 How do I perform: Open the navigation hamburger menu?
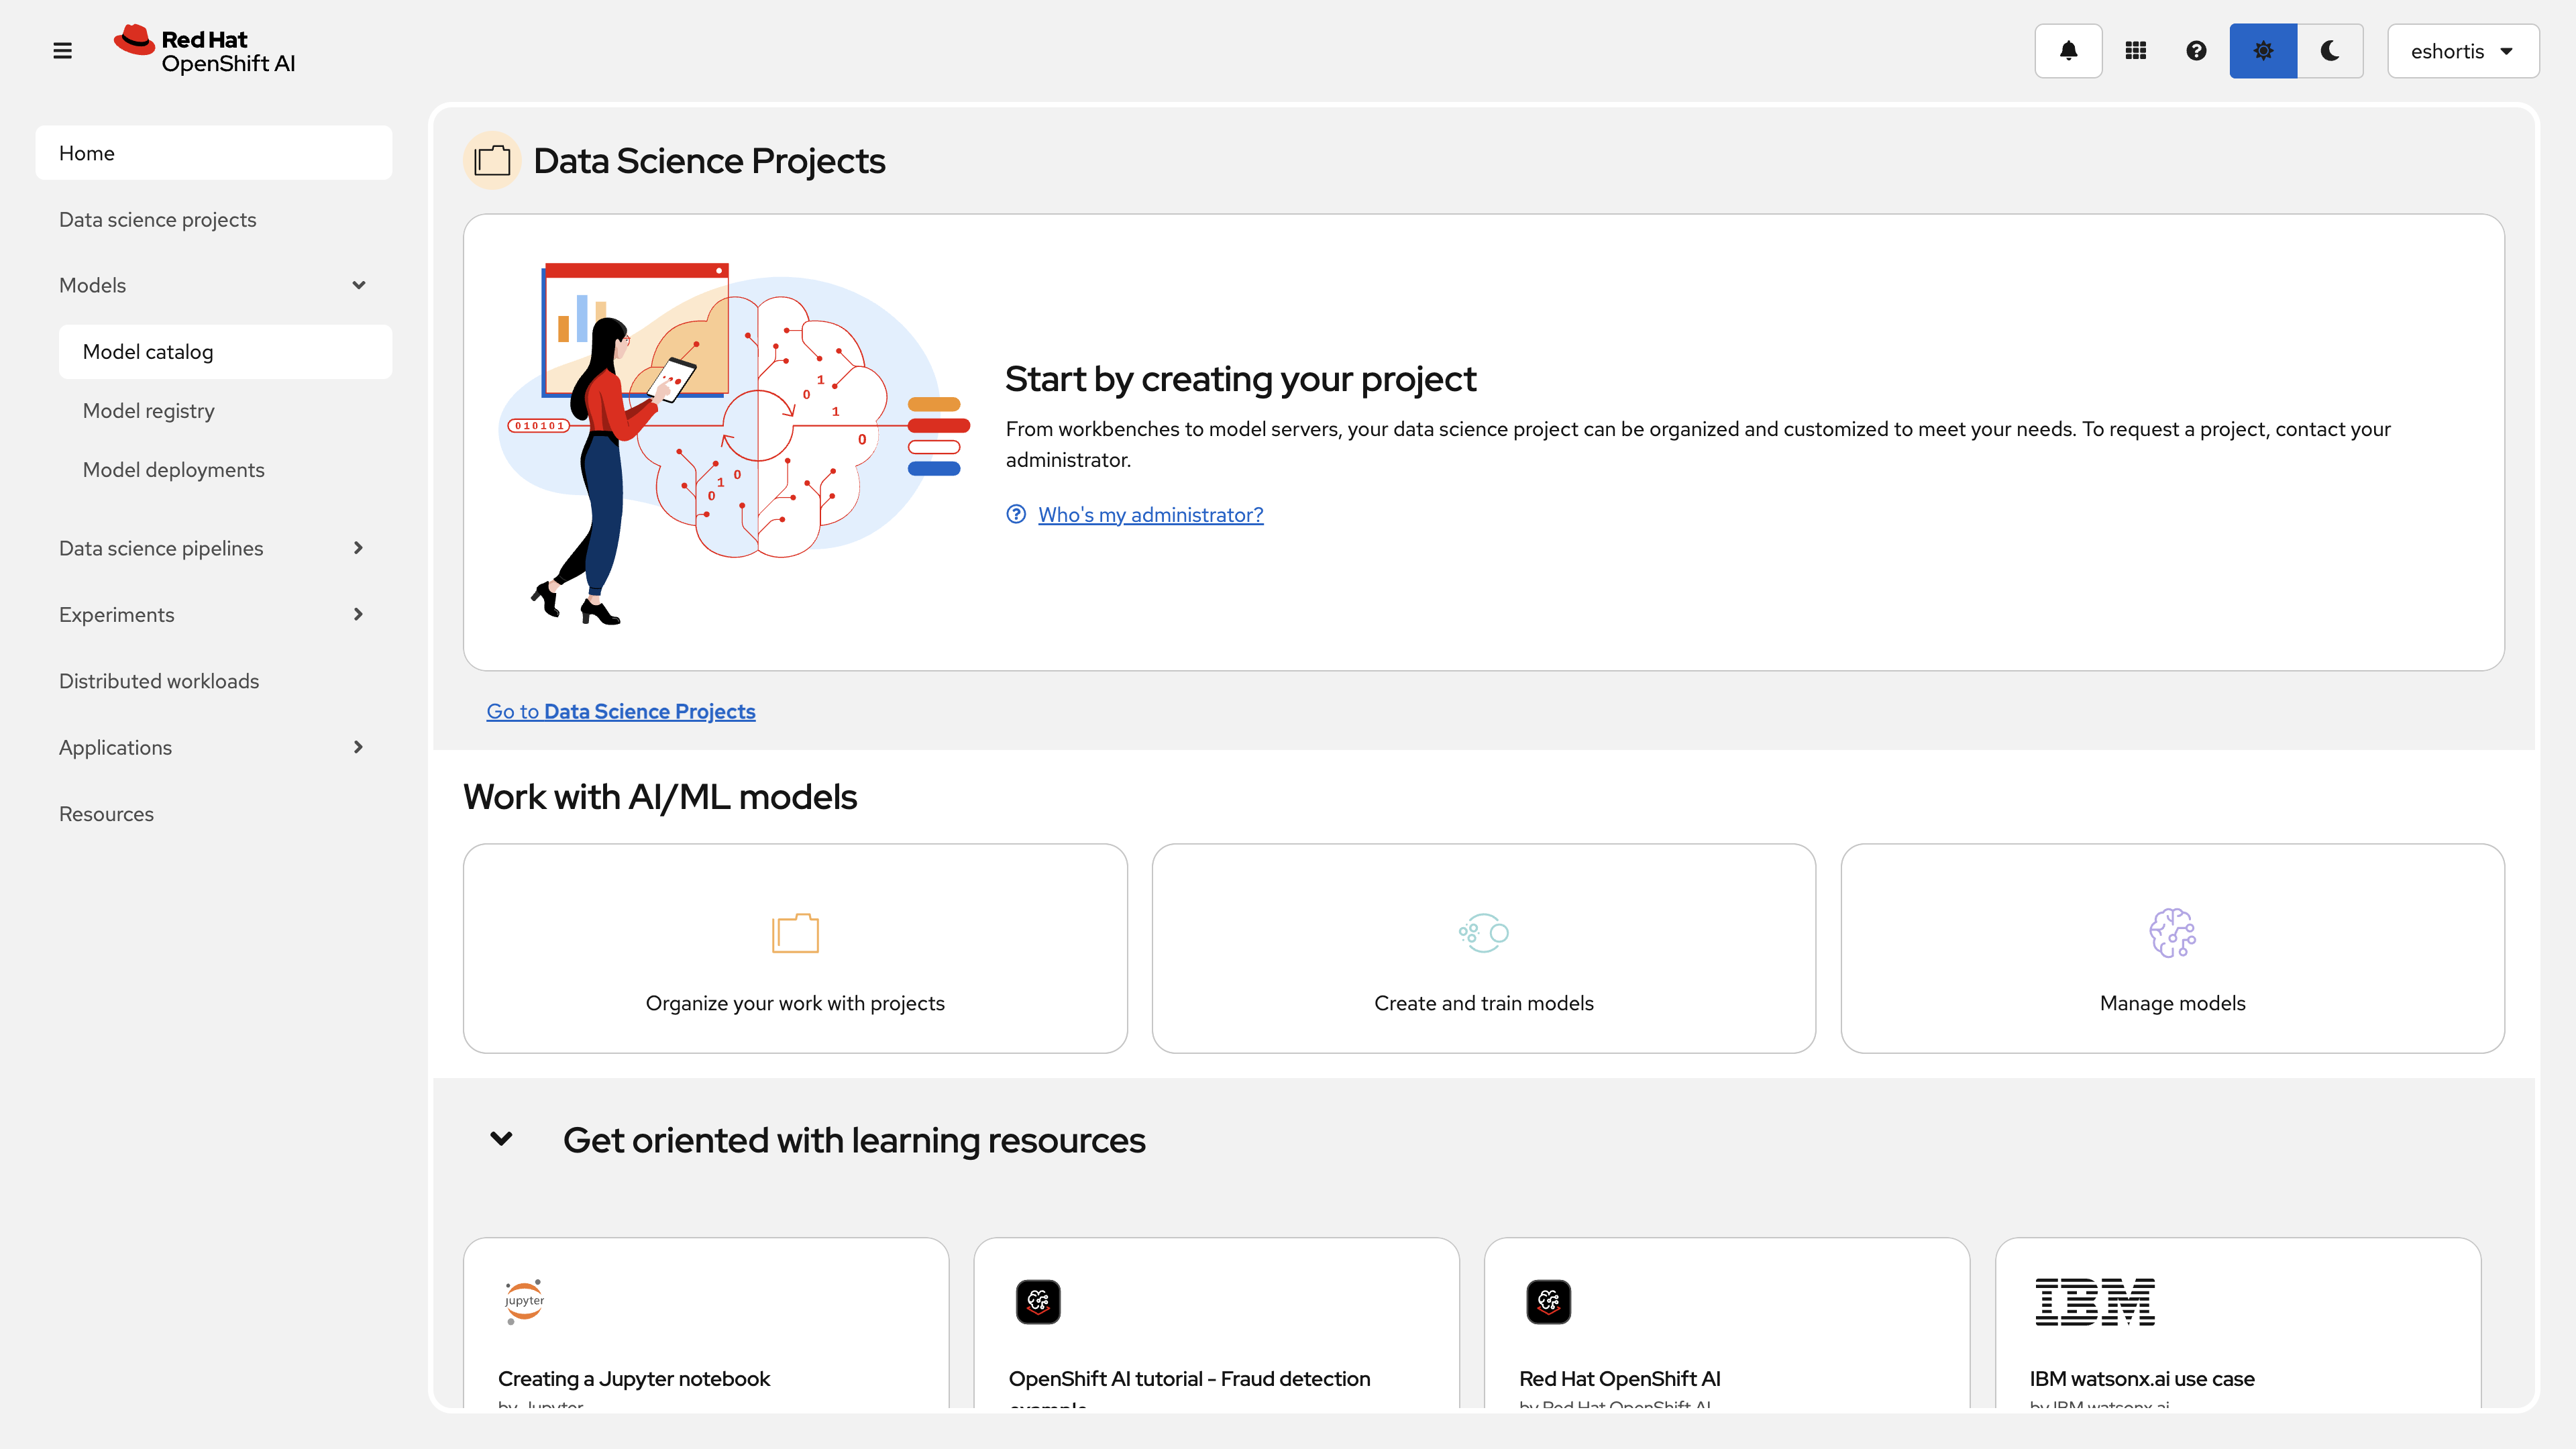[x=62, y=50]
